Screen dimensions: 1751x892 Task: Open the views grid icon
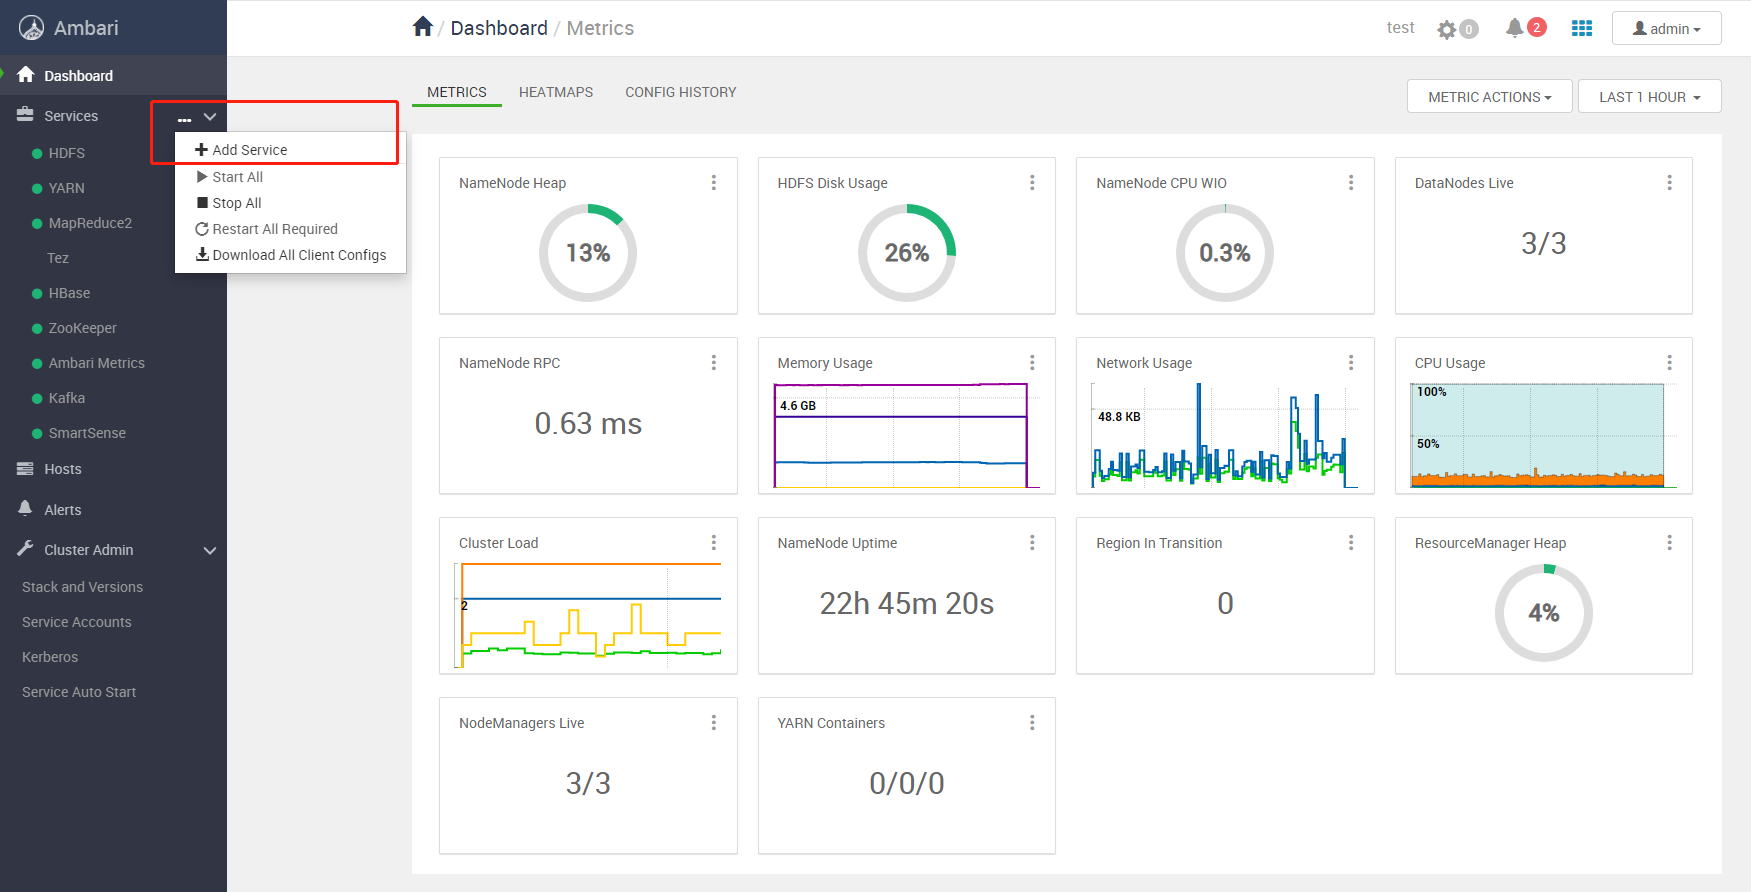1582,28
